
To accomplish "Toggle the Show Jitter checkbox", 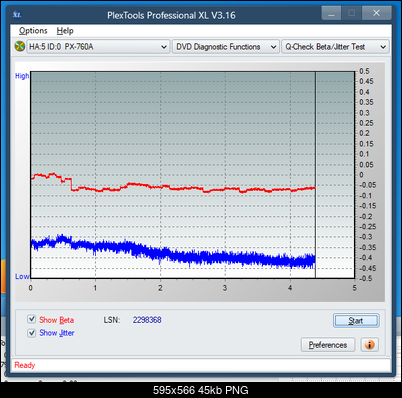I will [x=31, y=332].
